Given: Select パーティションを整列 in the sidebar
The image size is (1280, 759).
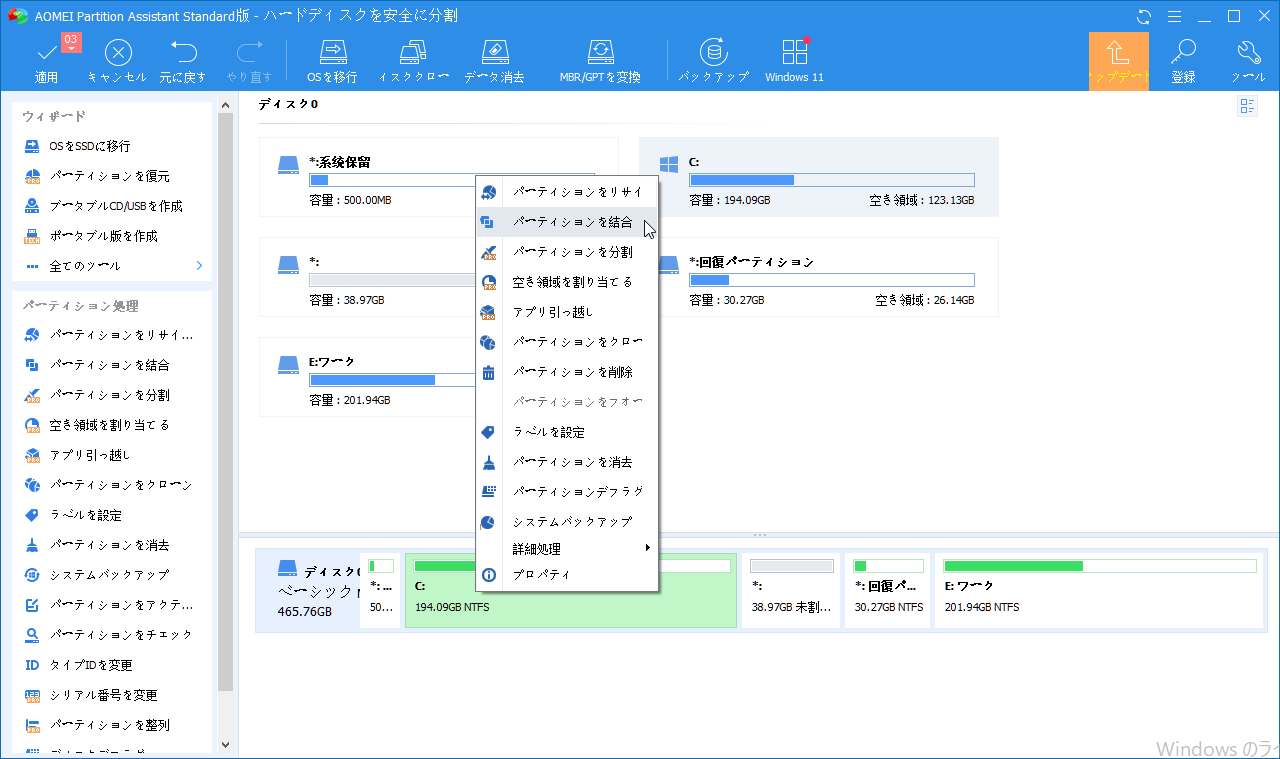Looking at the screenshot, I should tap(110, 725).
